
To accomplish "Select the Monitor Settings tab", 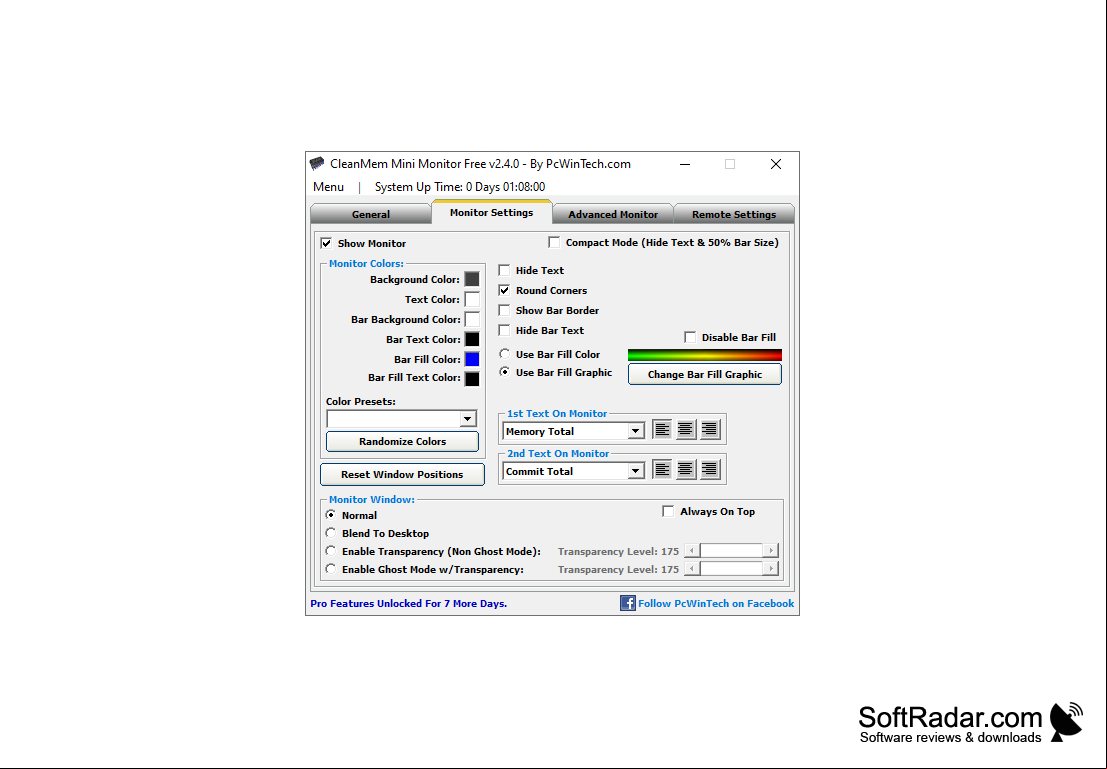I will [x=491, y=212].
